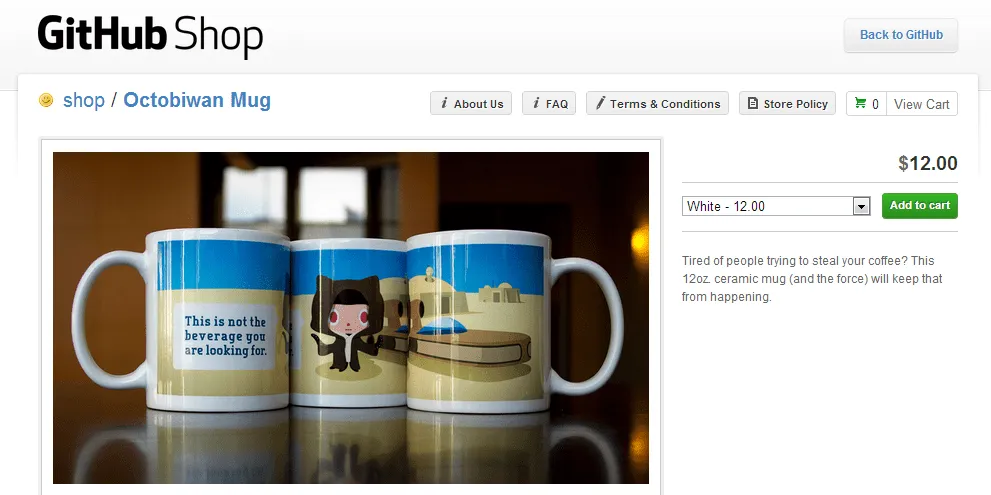
Task: Click the green shopping cart icon
Action: point(860,103)
